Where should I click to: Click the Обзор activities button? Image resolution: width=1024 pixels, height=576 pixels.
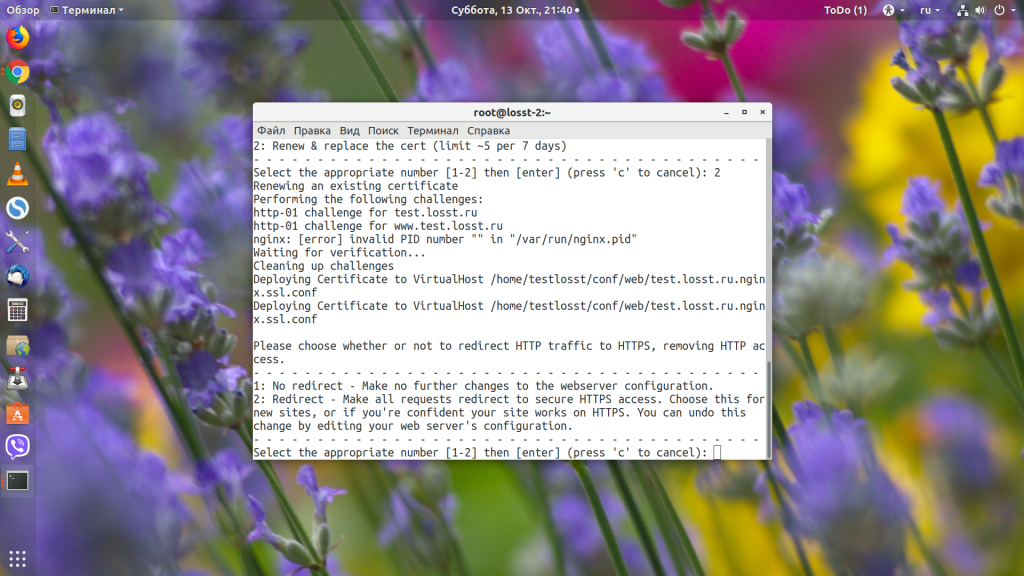[x=23, y=10]
